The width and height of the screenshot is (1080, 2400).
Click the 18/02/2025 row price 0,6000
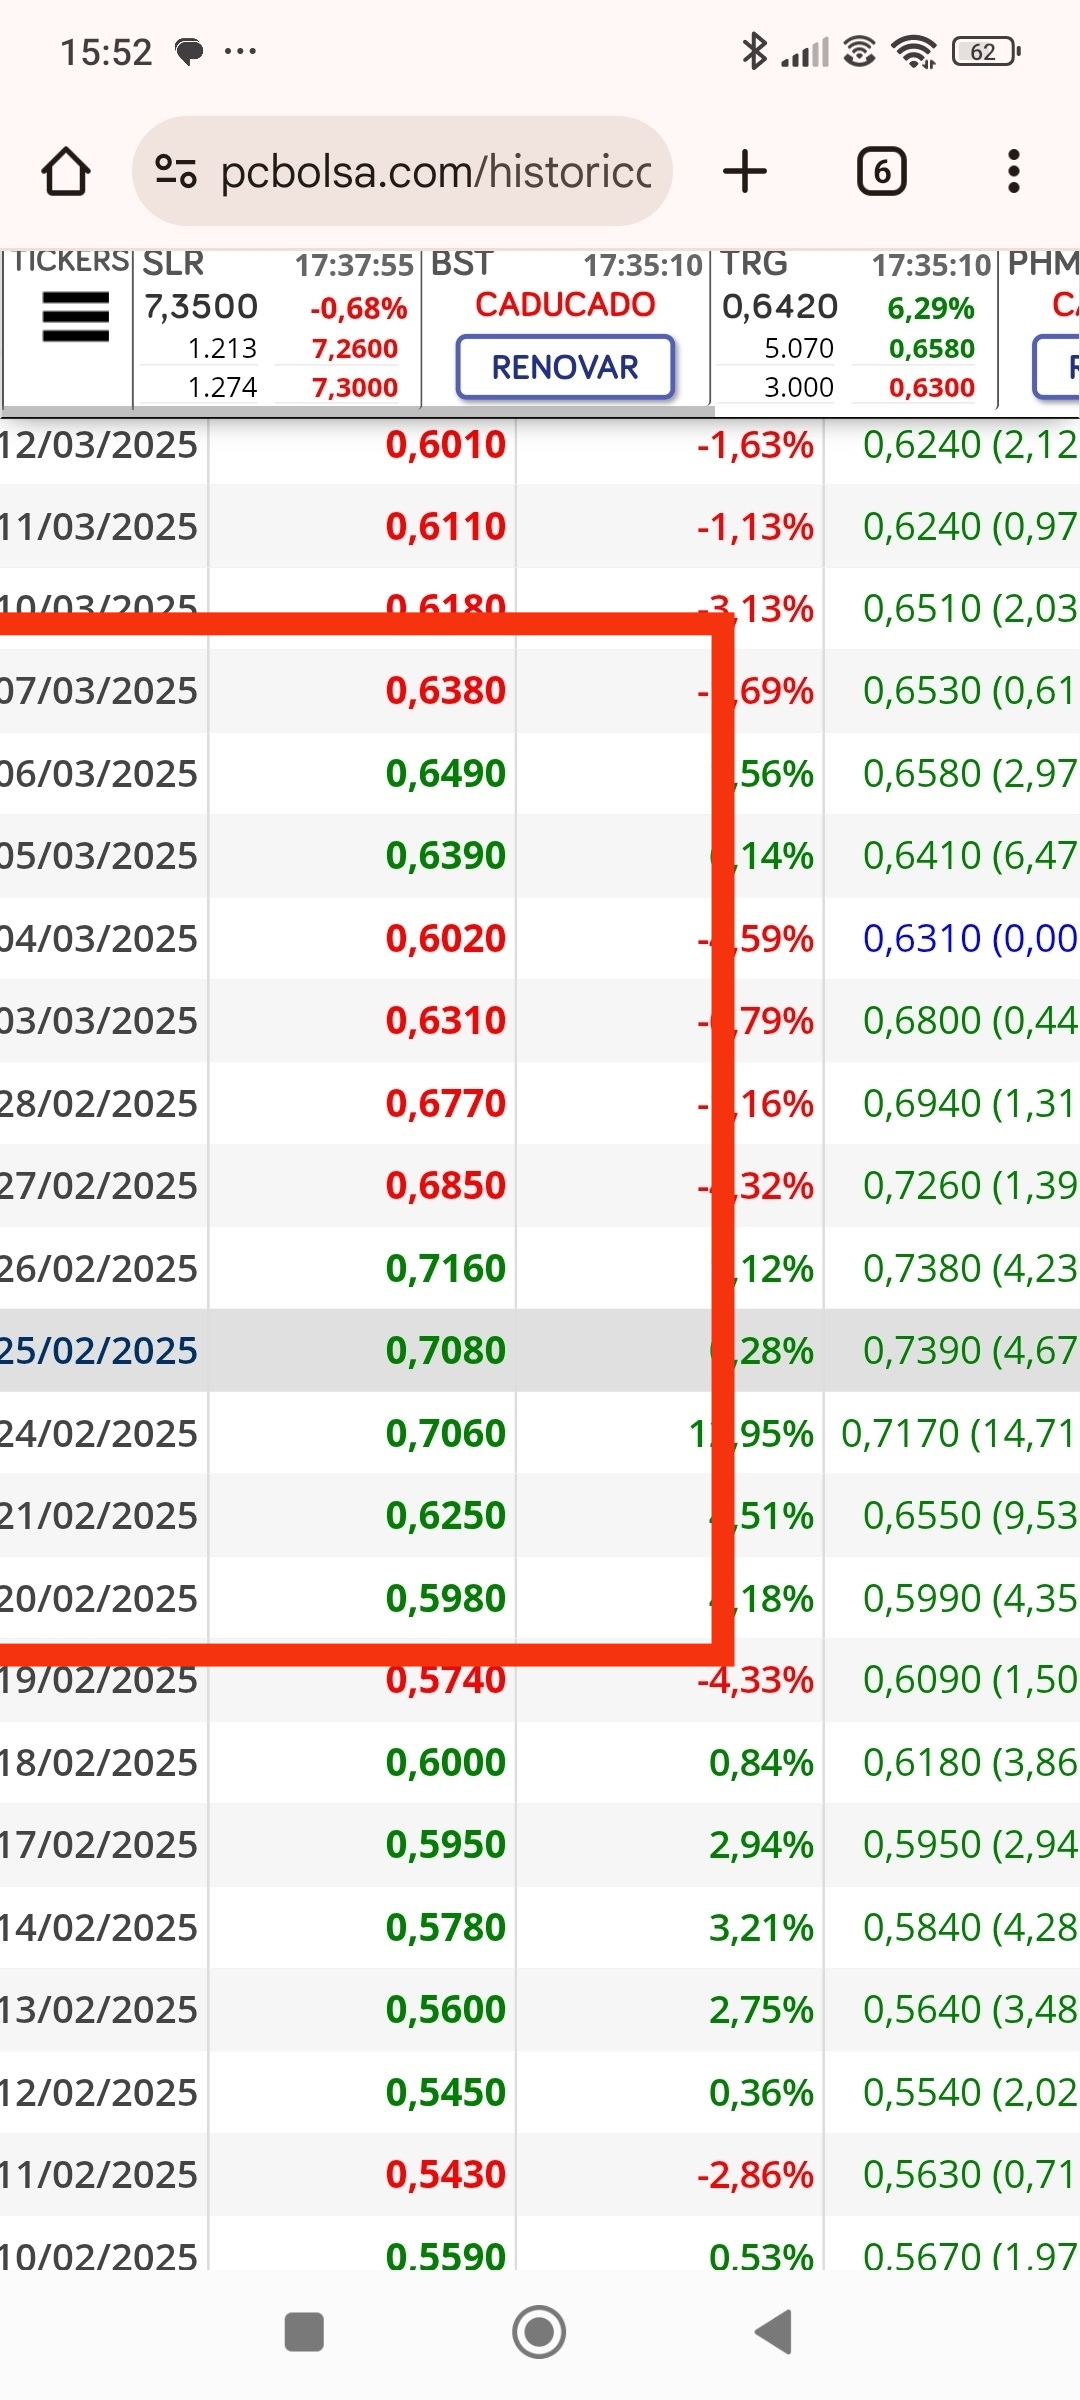446,1762
